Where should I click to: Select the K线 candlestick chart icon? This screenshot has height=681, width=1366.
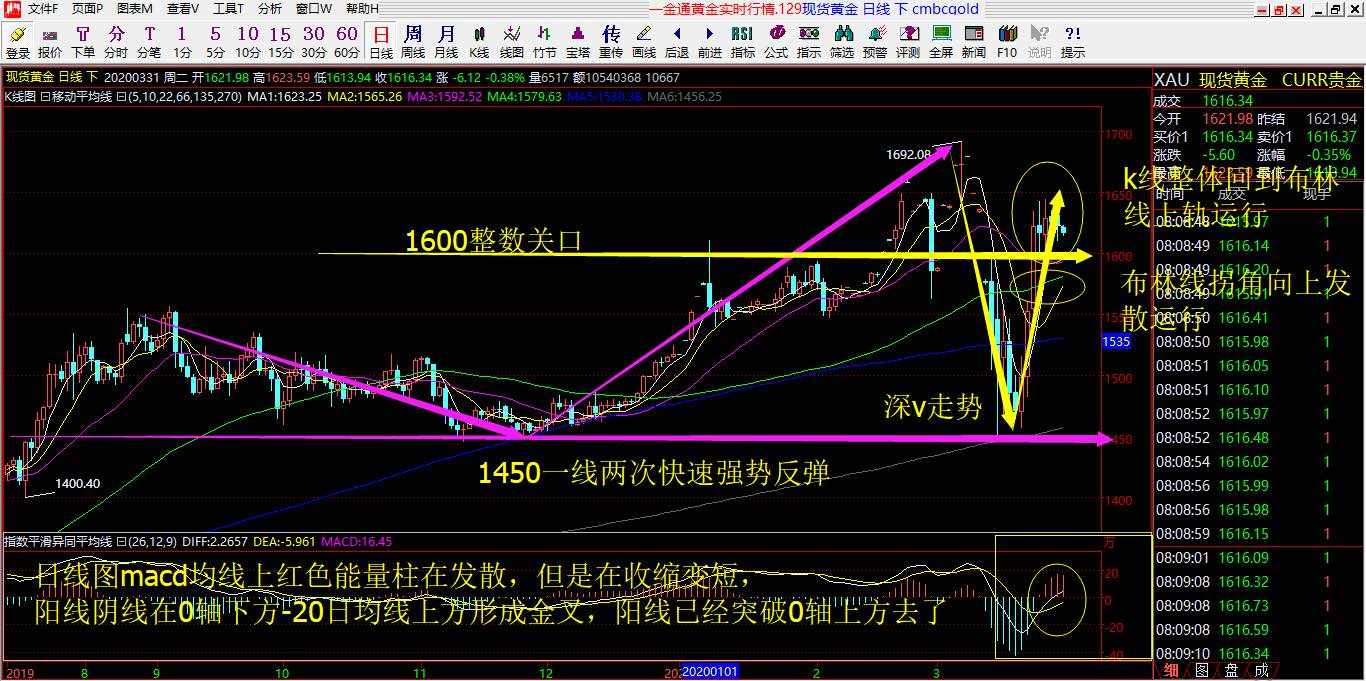pyautogui.click(x=479, y=42)
